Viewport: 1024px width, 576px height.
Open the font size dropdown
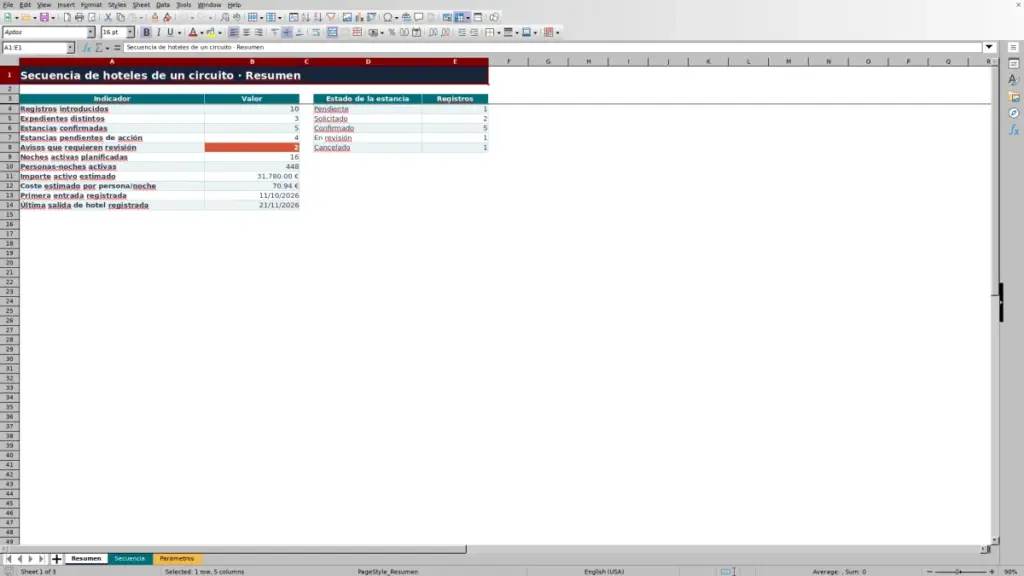click(x=130, y=33)
